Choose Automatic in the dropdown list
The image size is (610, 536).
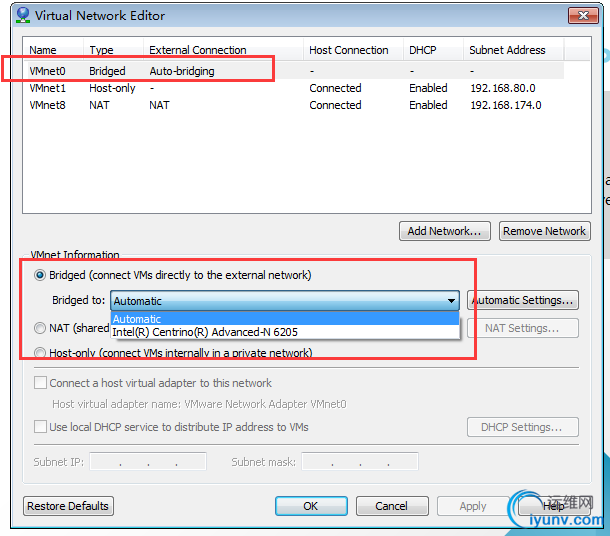(x=285, y=319)
